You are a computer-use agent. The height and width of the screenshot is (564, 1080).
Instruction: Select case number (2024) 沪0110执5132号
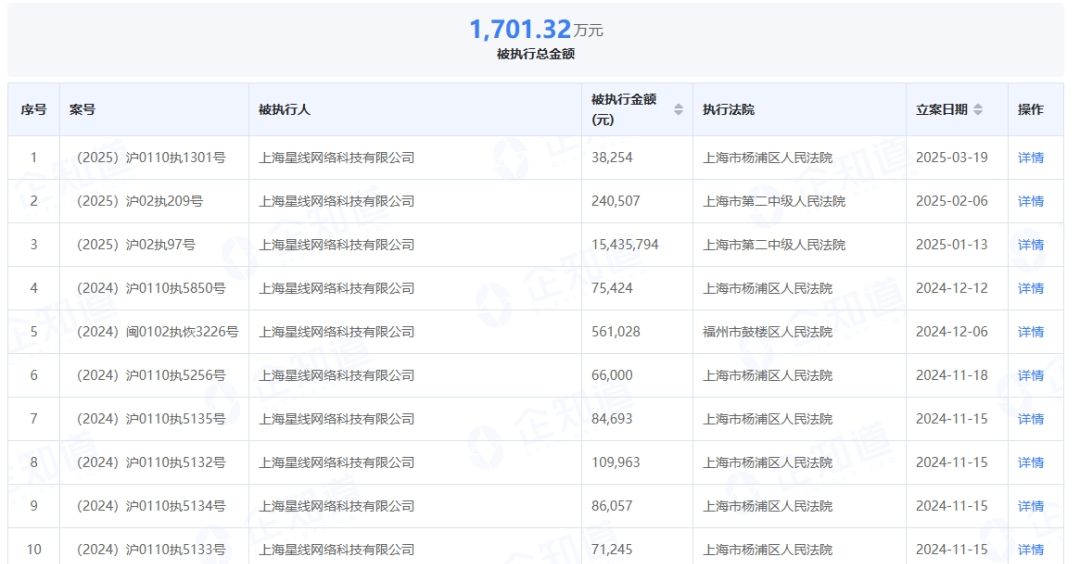(149, 462)
